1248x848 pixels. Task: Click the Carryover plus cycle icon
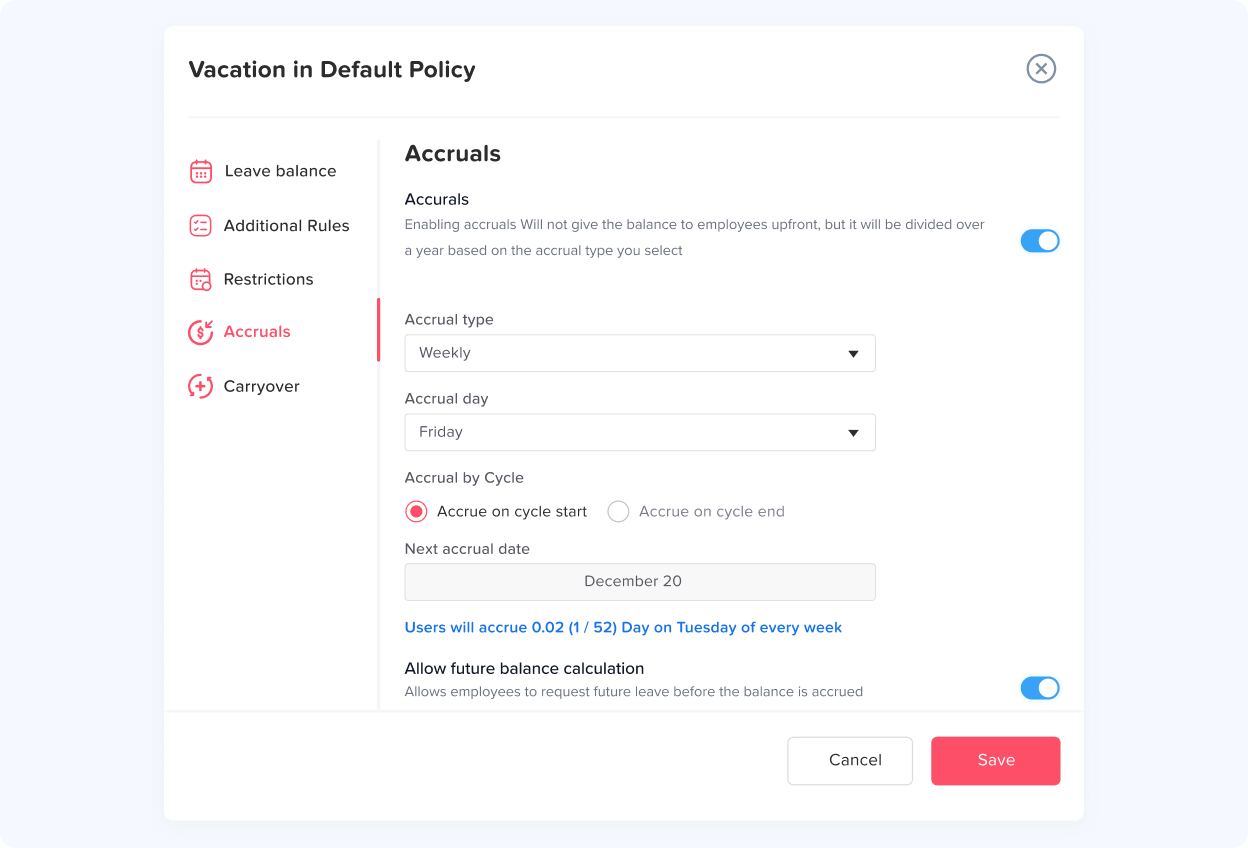coord(201,386)
